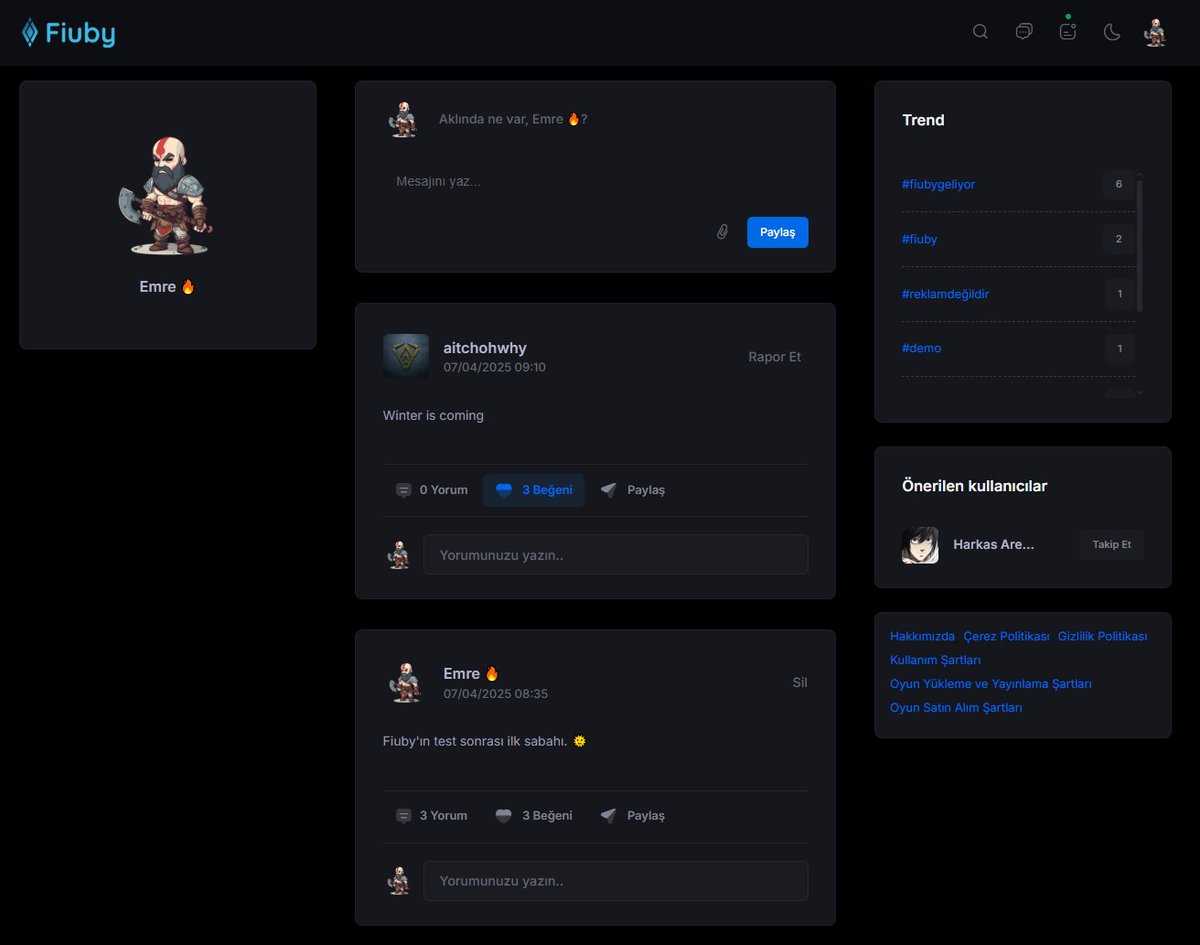Toggle the 3 Beğeni like on Emre's post
Image resolution: width=1200 pixels, height=945 pixels.
[534, 816]
